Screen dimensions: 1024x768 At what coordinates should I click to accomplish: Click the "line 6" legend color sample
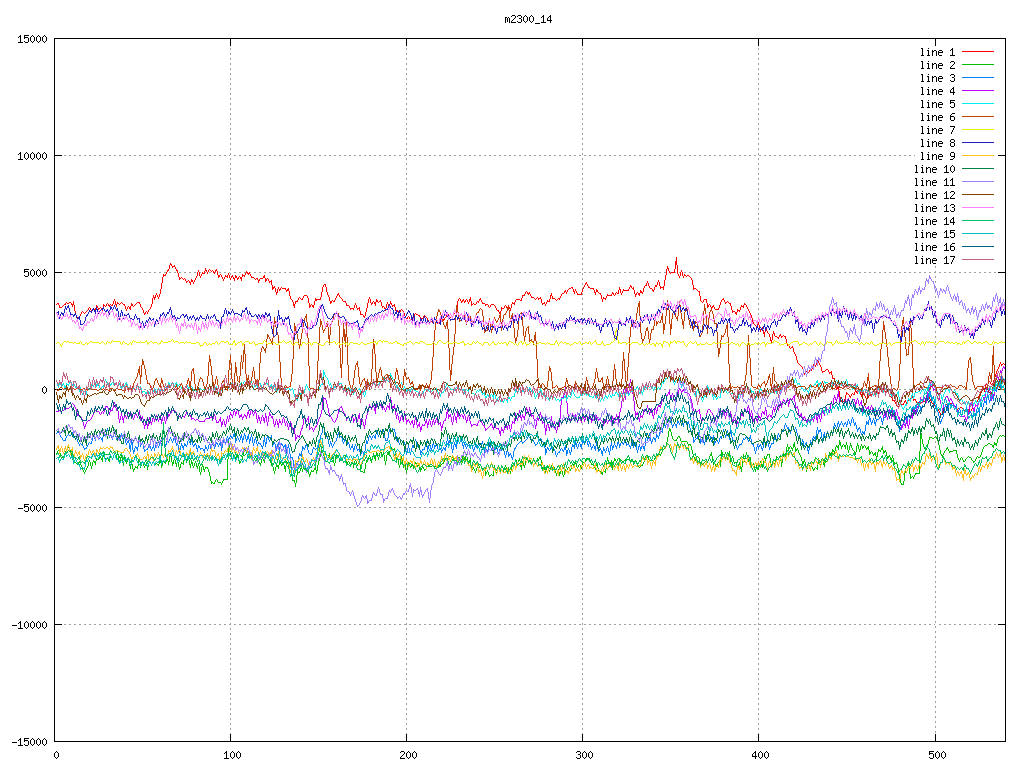tap(978, 117)
